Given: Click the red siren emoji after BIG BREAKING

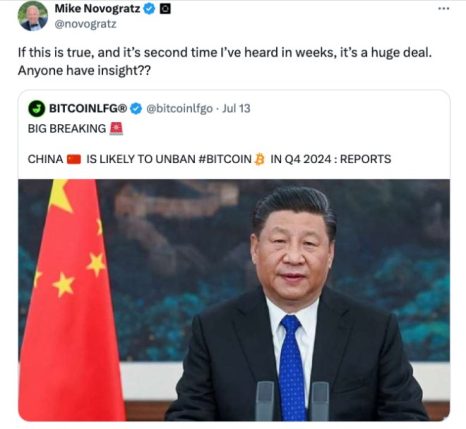Looking at the screenshot, I should tap(116, 128).
